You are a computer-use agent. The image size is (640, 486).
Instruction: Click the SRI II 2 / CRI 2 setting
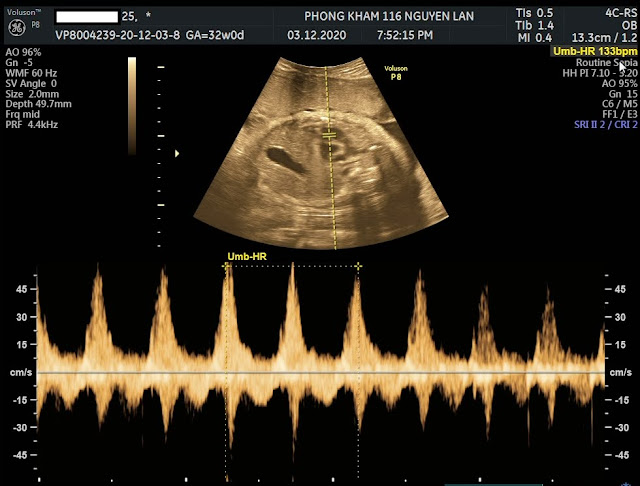pos(606,124)
